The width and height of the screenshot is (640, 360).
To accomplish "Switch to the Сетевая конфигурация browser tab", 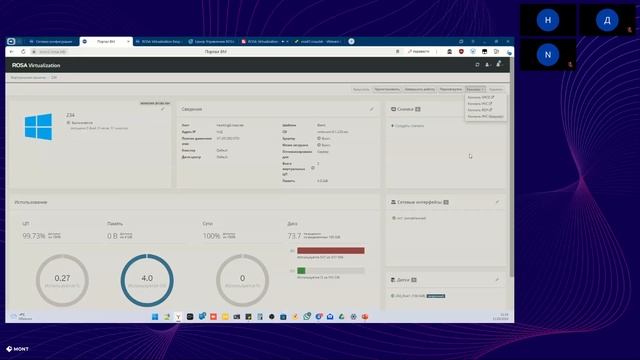I will coord(51,41).
